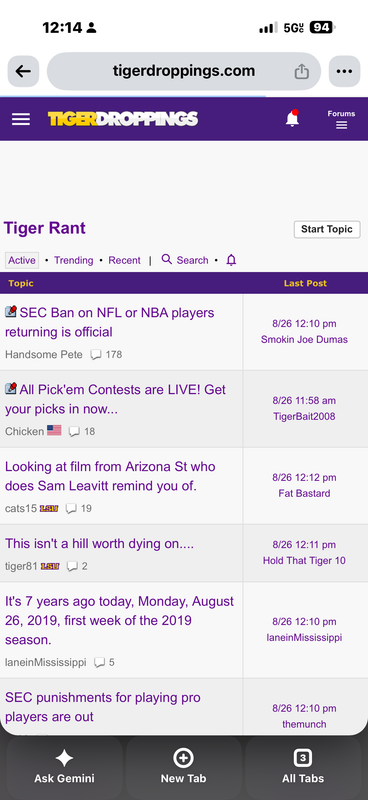Open notifications bell with red dot
Image resolution: width=368 pixels, height=800 pixels.
292,118
